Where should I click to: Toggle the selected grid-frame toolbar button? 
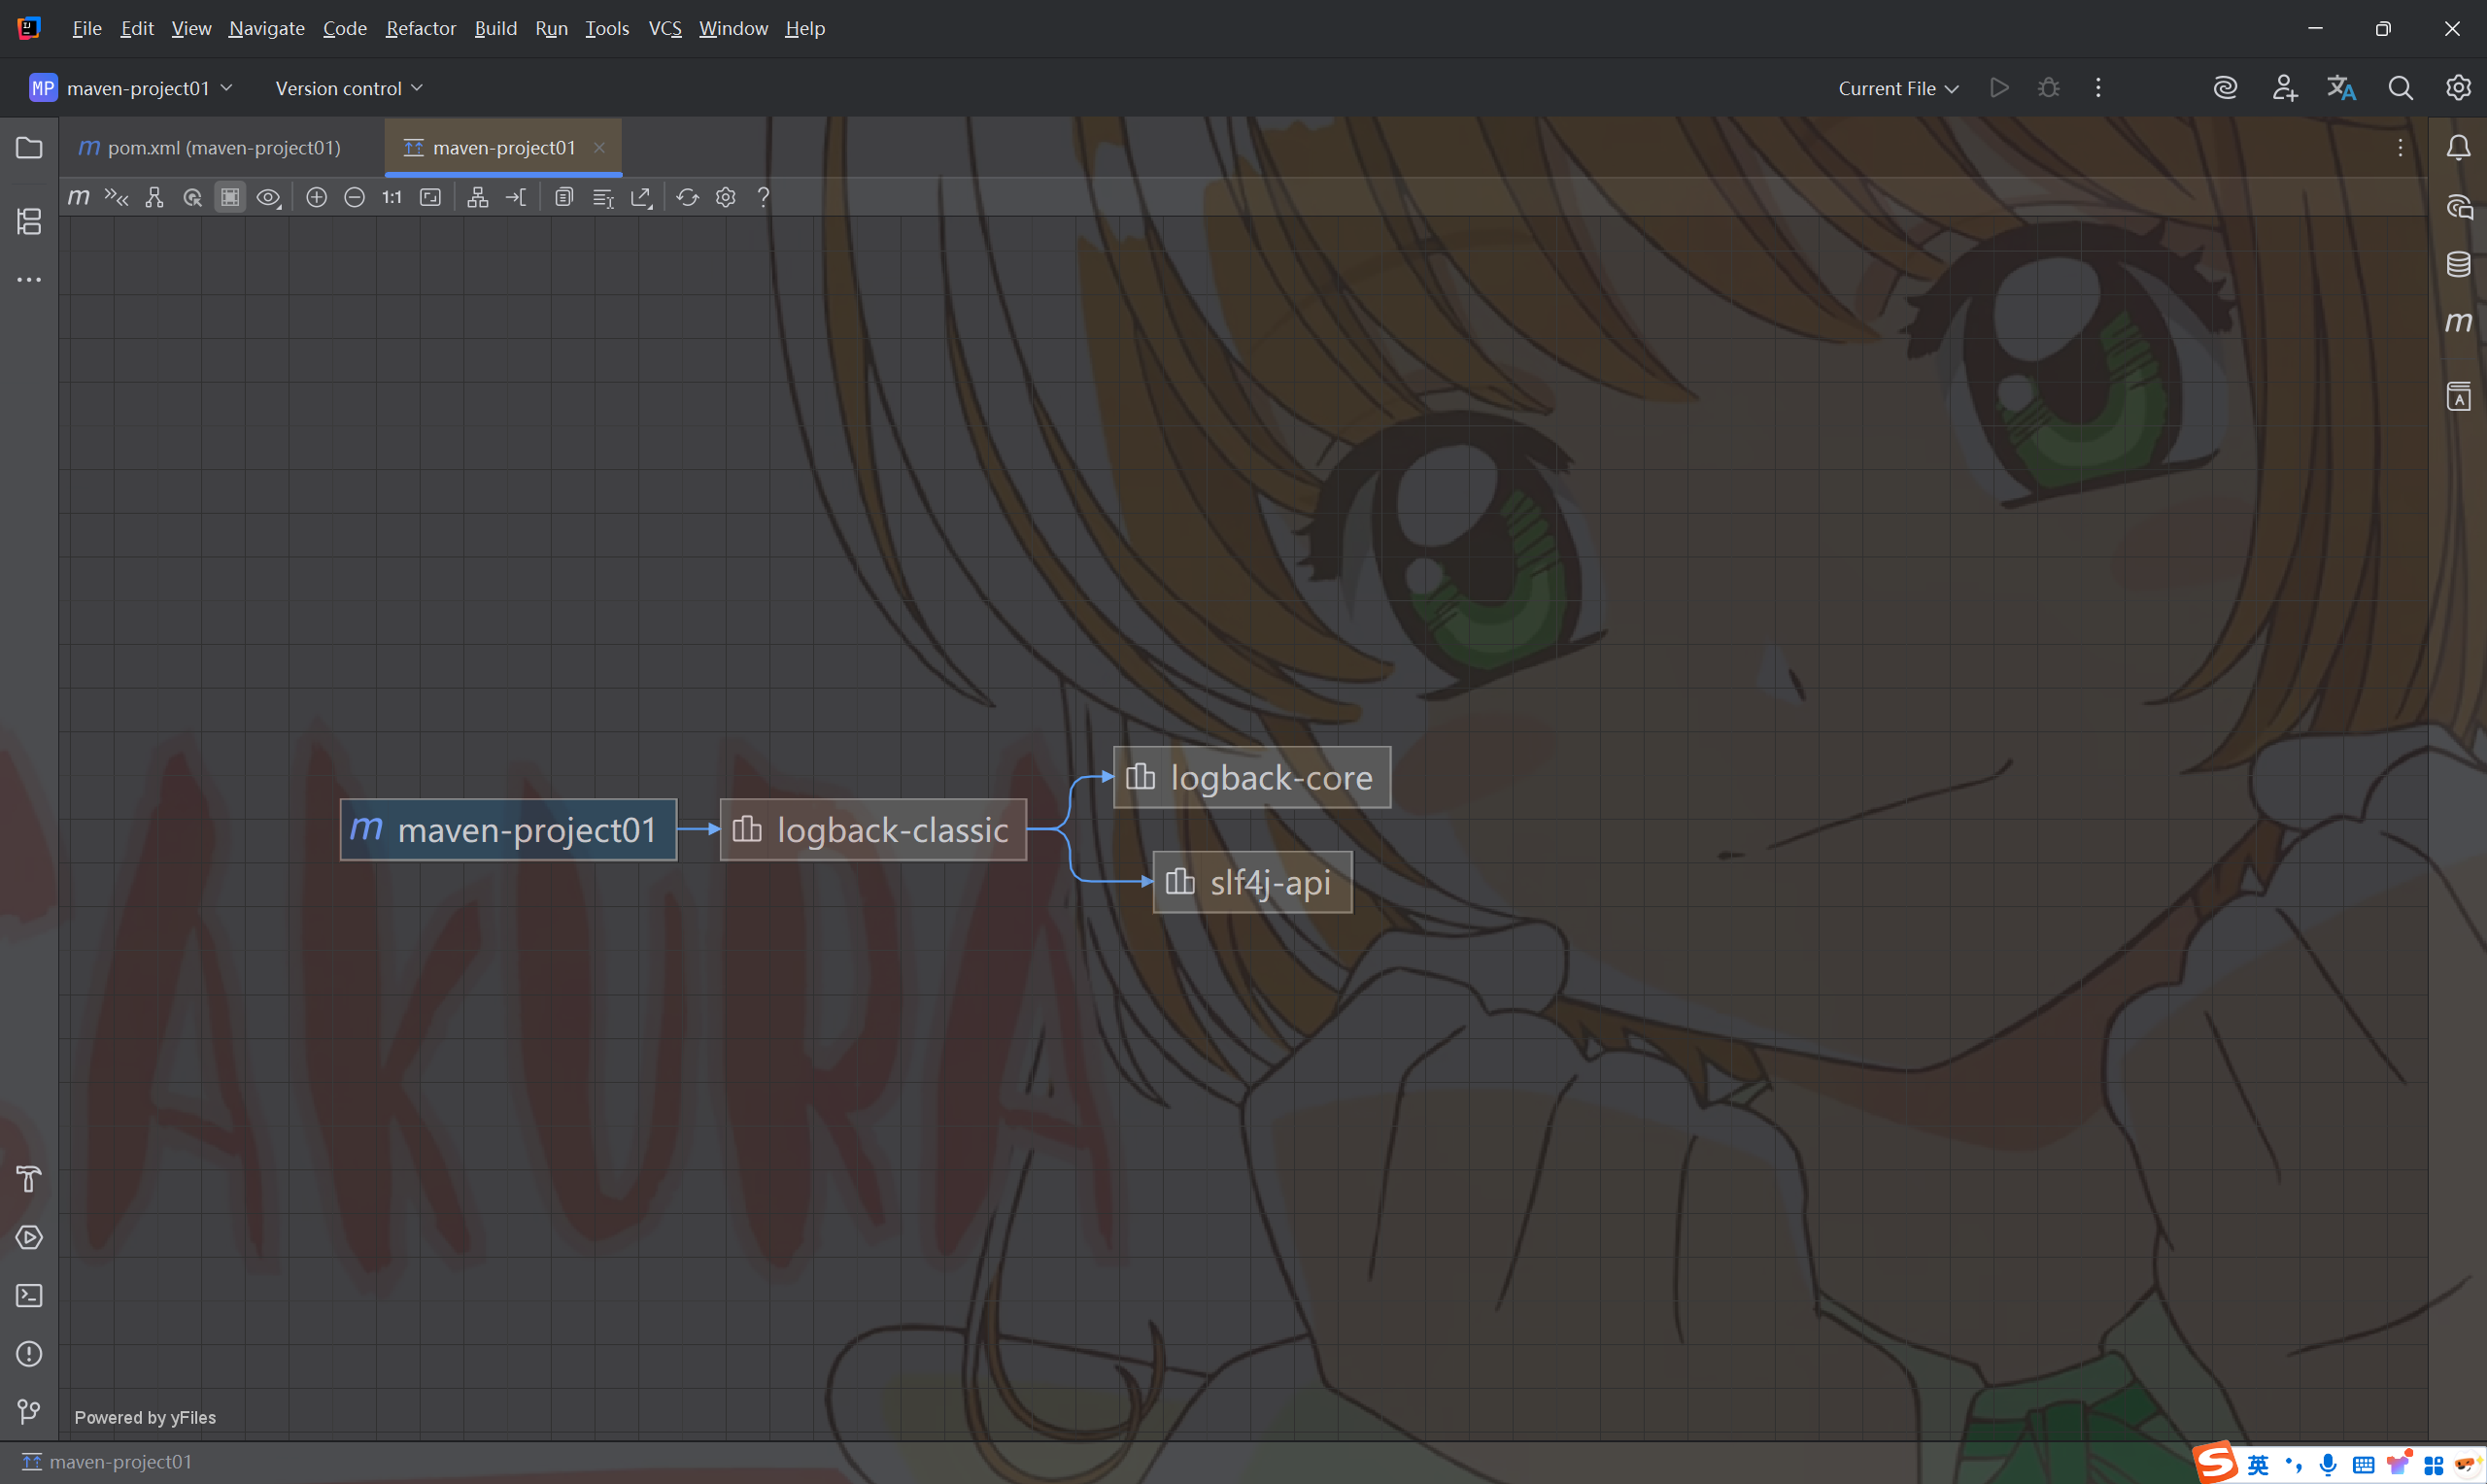click(x=230, y=197)
